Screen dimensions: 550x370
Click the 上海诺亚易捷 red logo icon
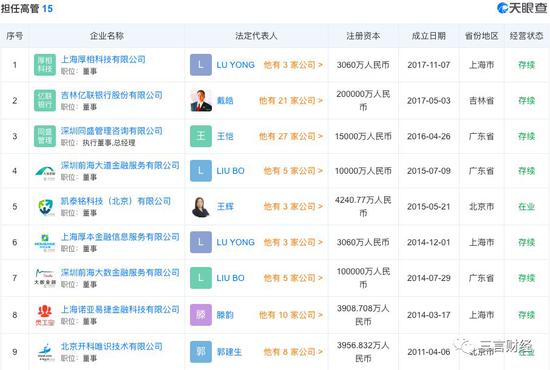point(45,315)
